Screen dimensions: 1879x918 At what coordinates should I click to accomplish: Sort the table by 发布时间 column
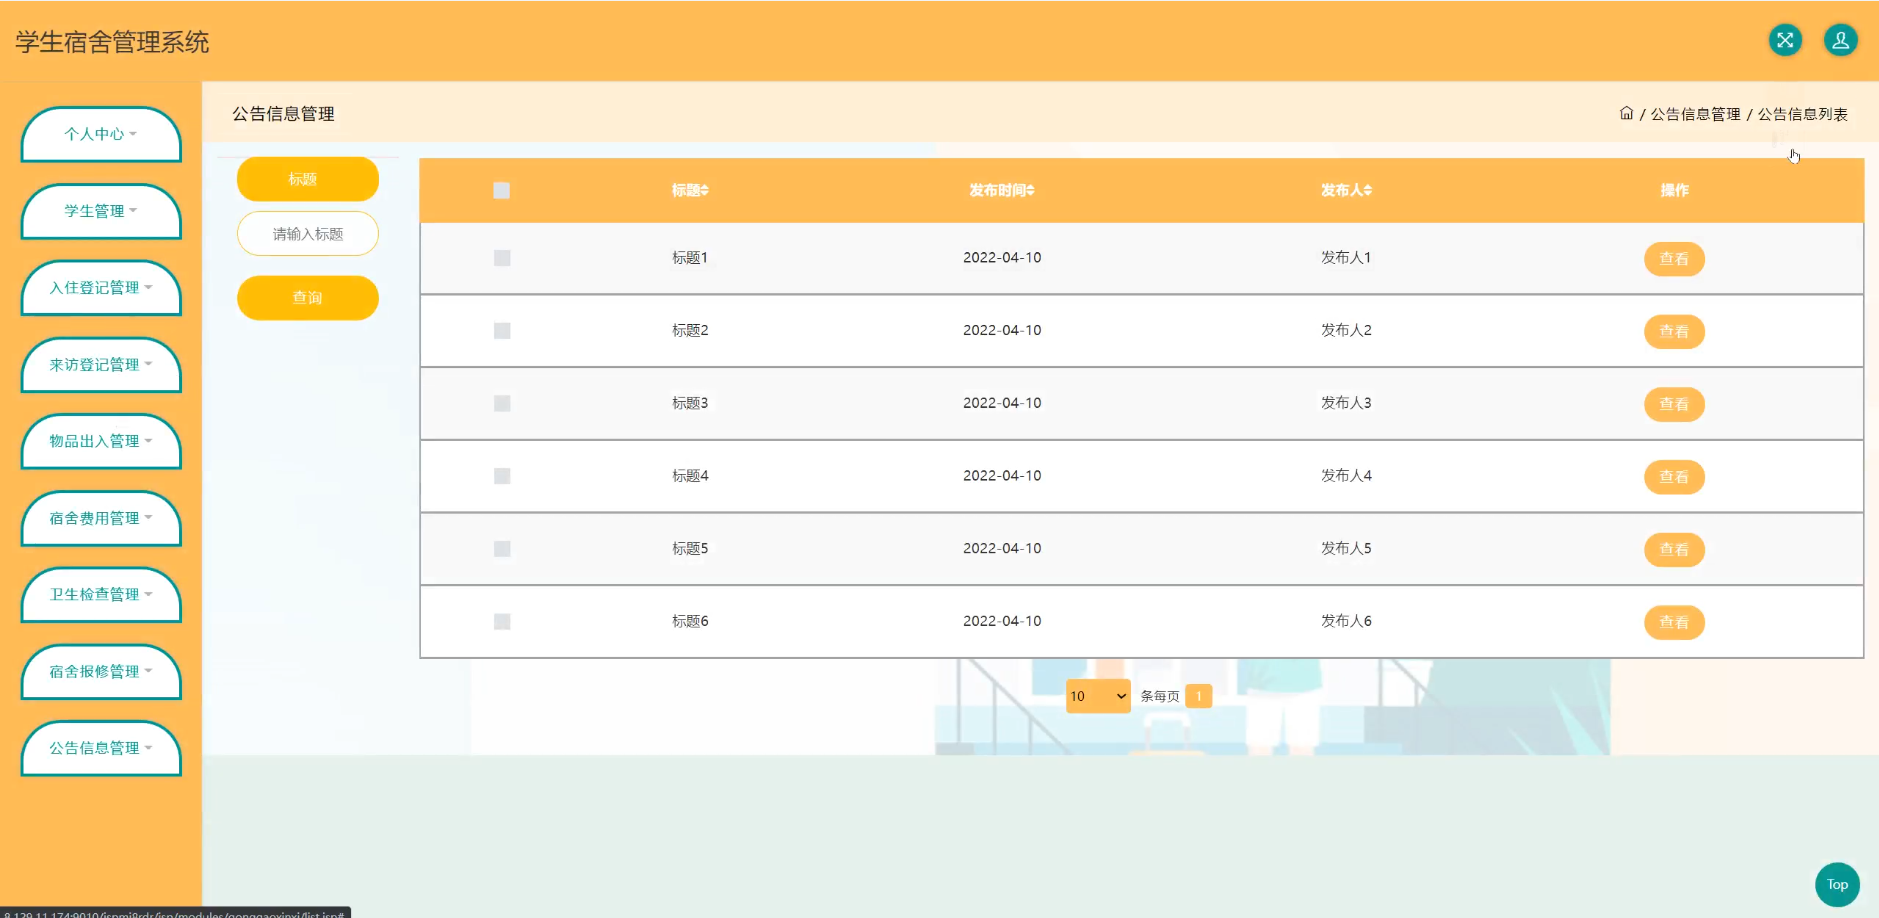point(1002,190)
